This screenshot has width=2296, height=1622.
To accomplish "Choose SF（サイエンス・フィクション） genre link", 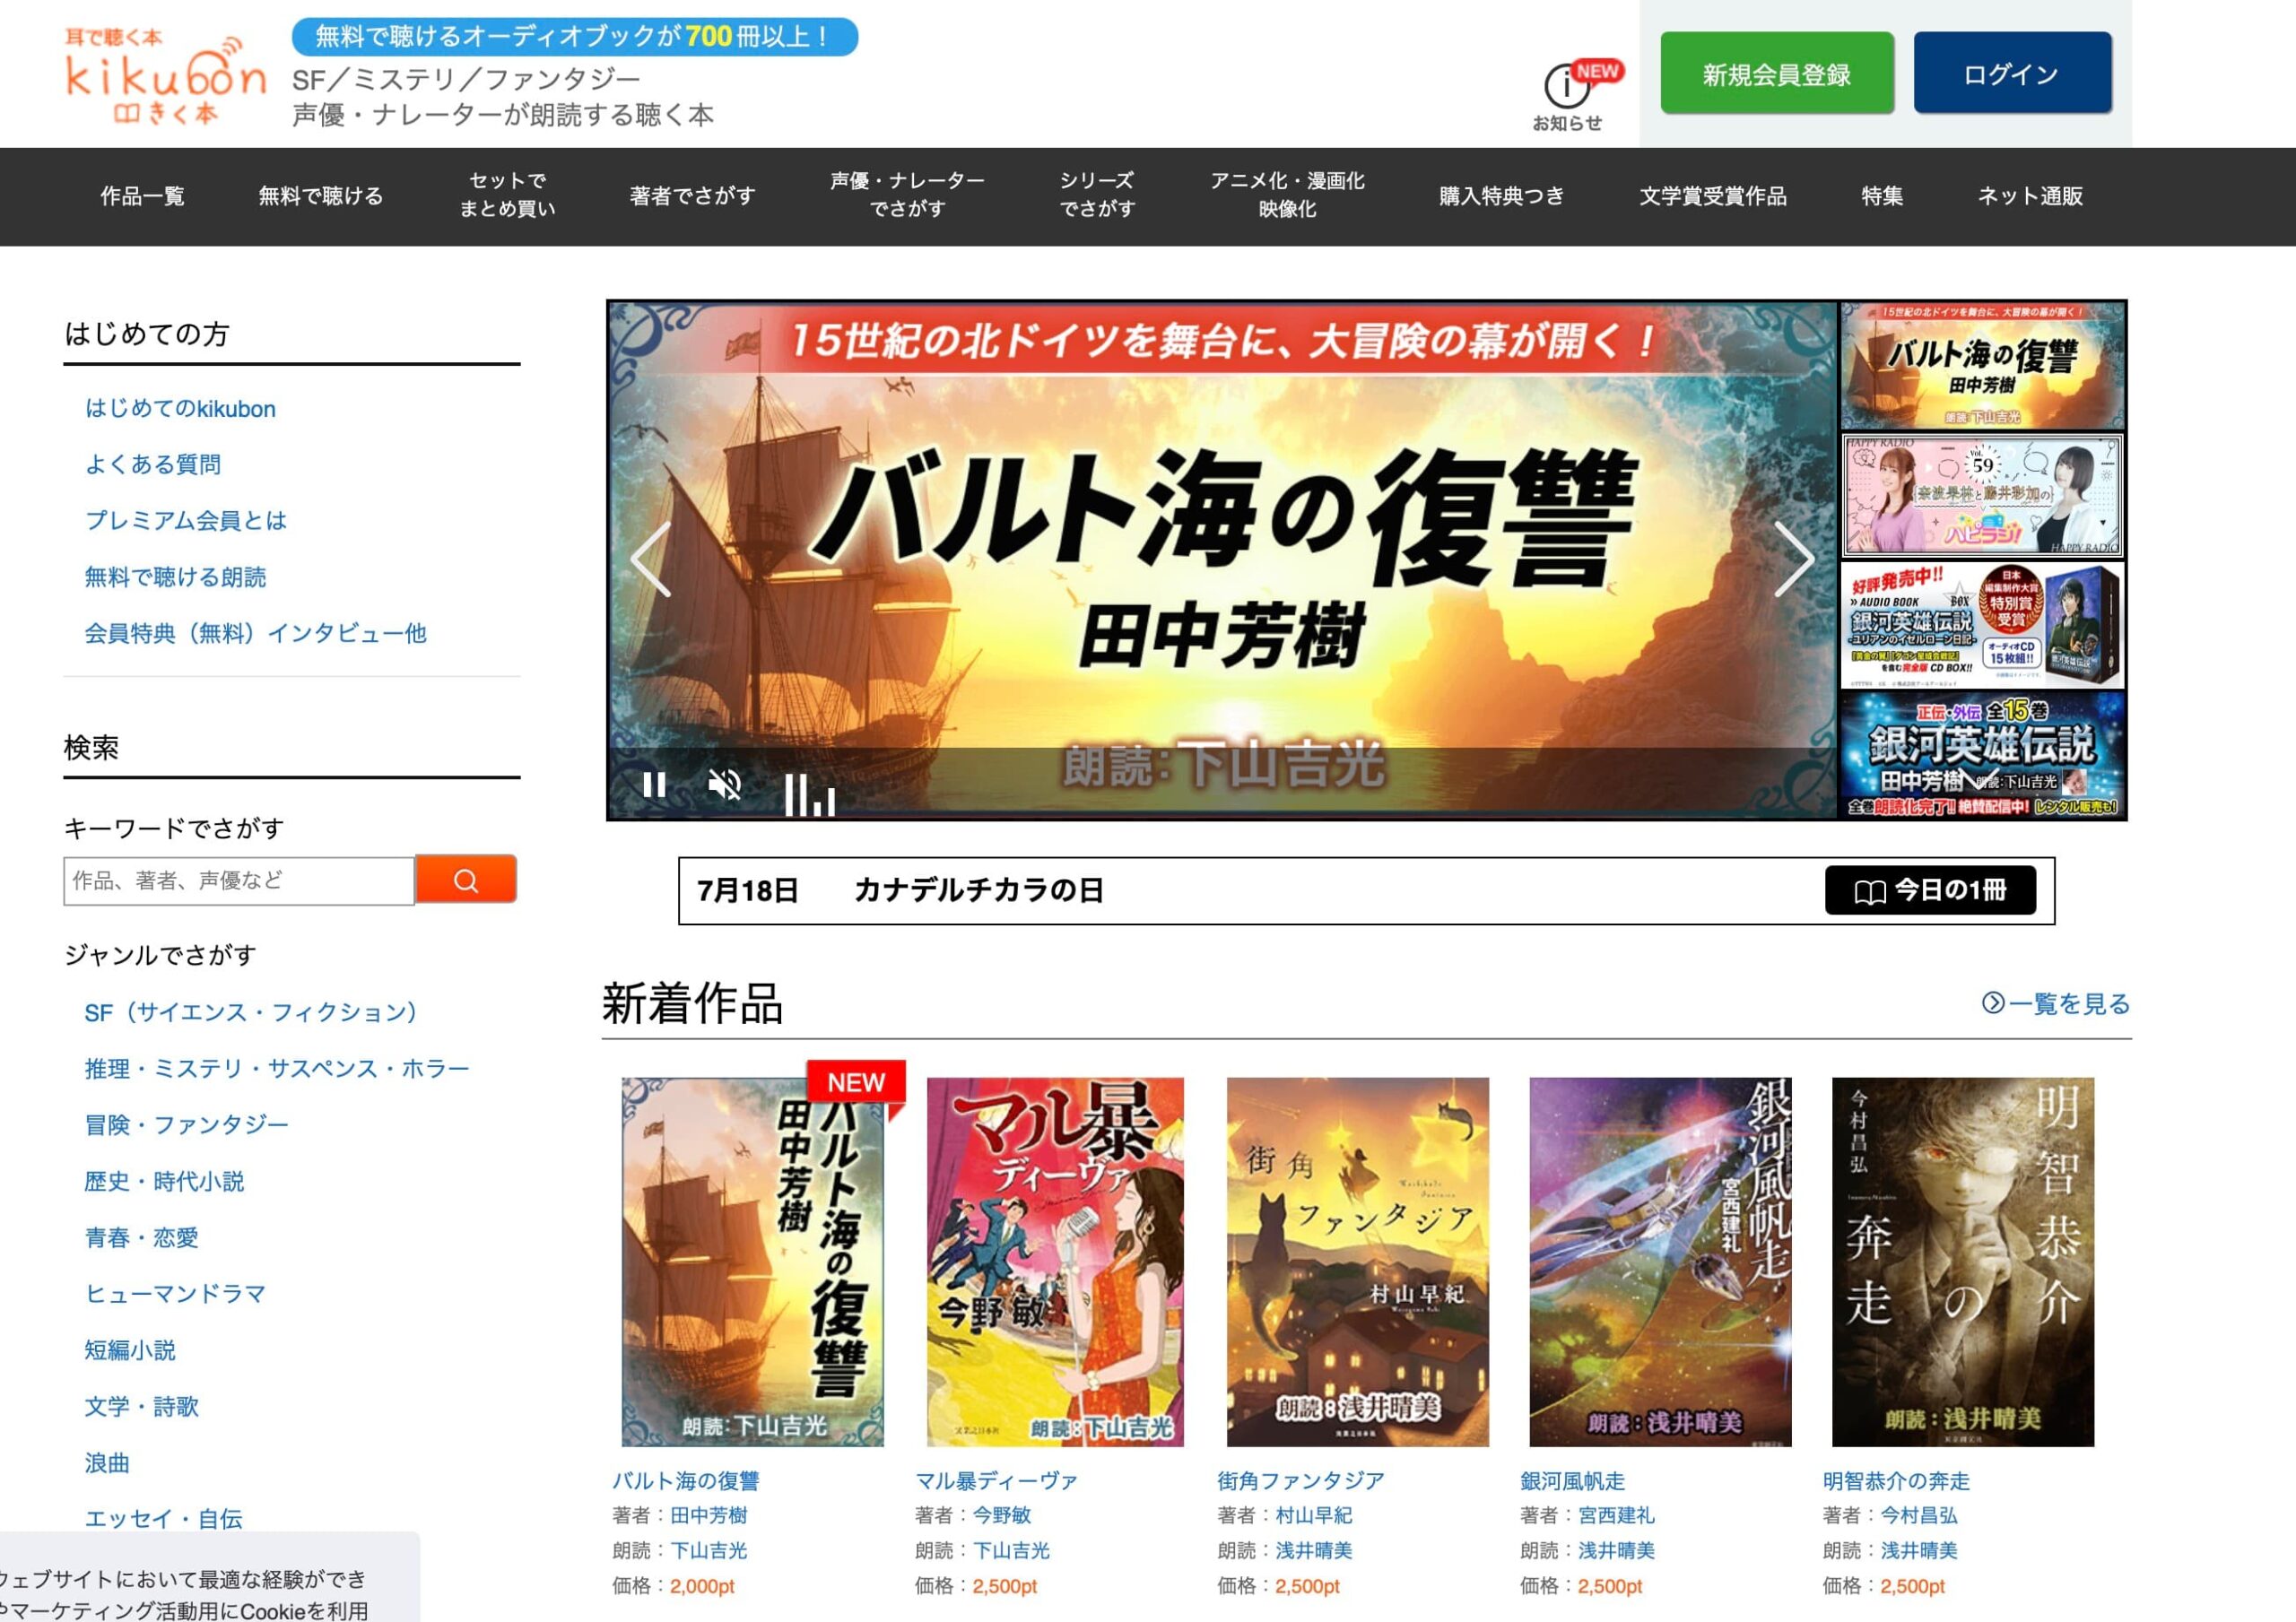I will pos(250,1013).
